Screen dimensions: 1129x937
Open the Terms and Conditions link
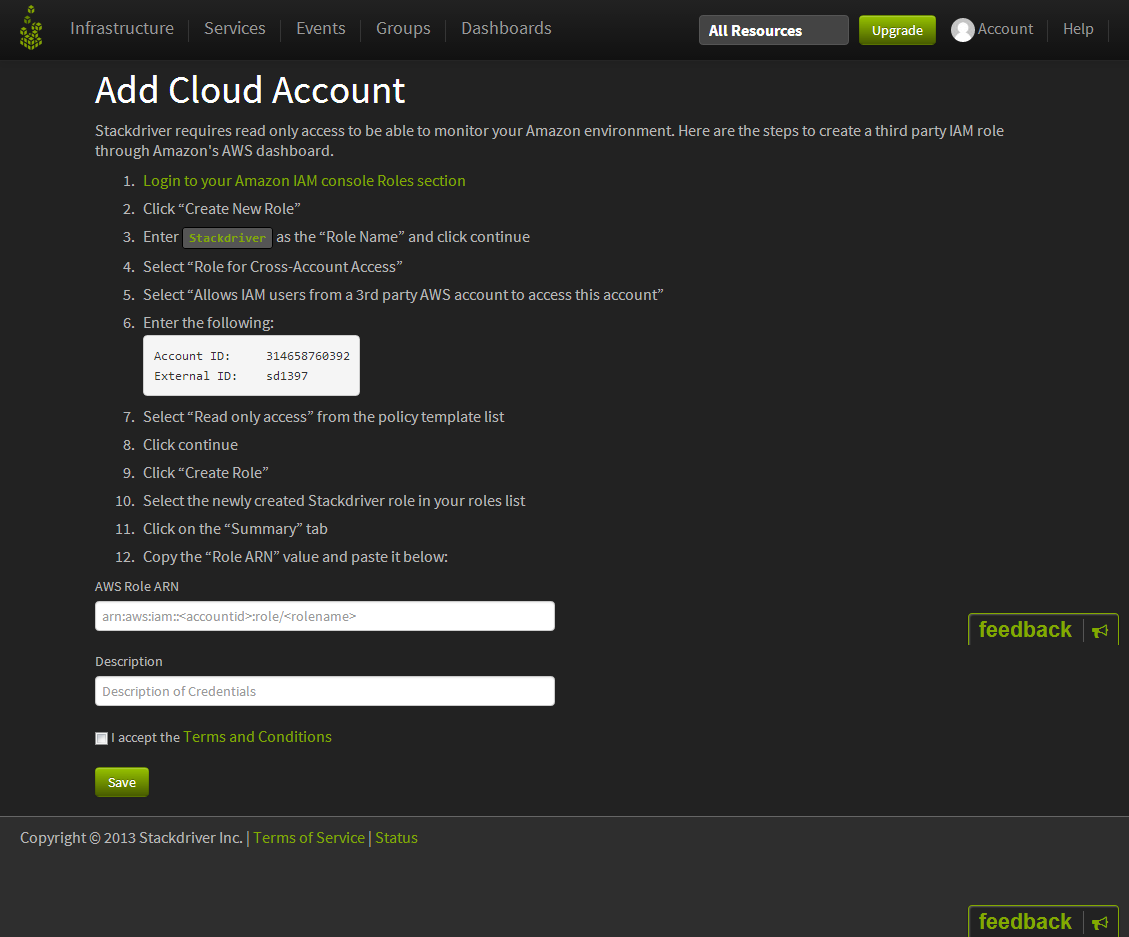[x=257, y=737]
